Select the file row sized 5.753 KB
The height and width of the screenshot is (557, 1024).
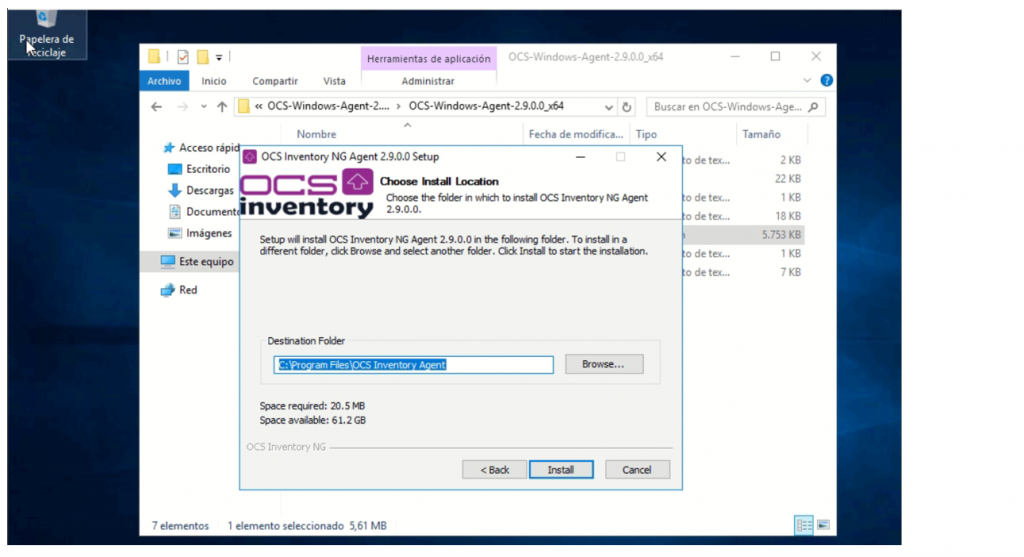point(743,234)
